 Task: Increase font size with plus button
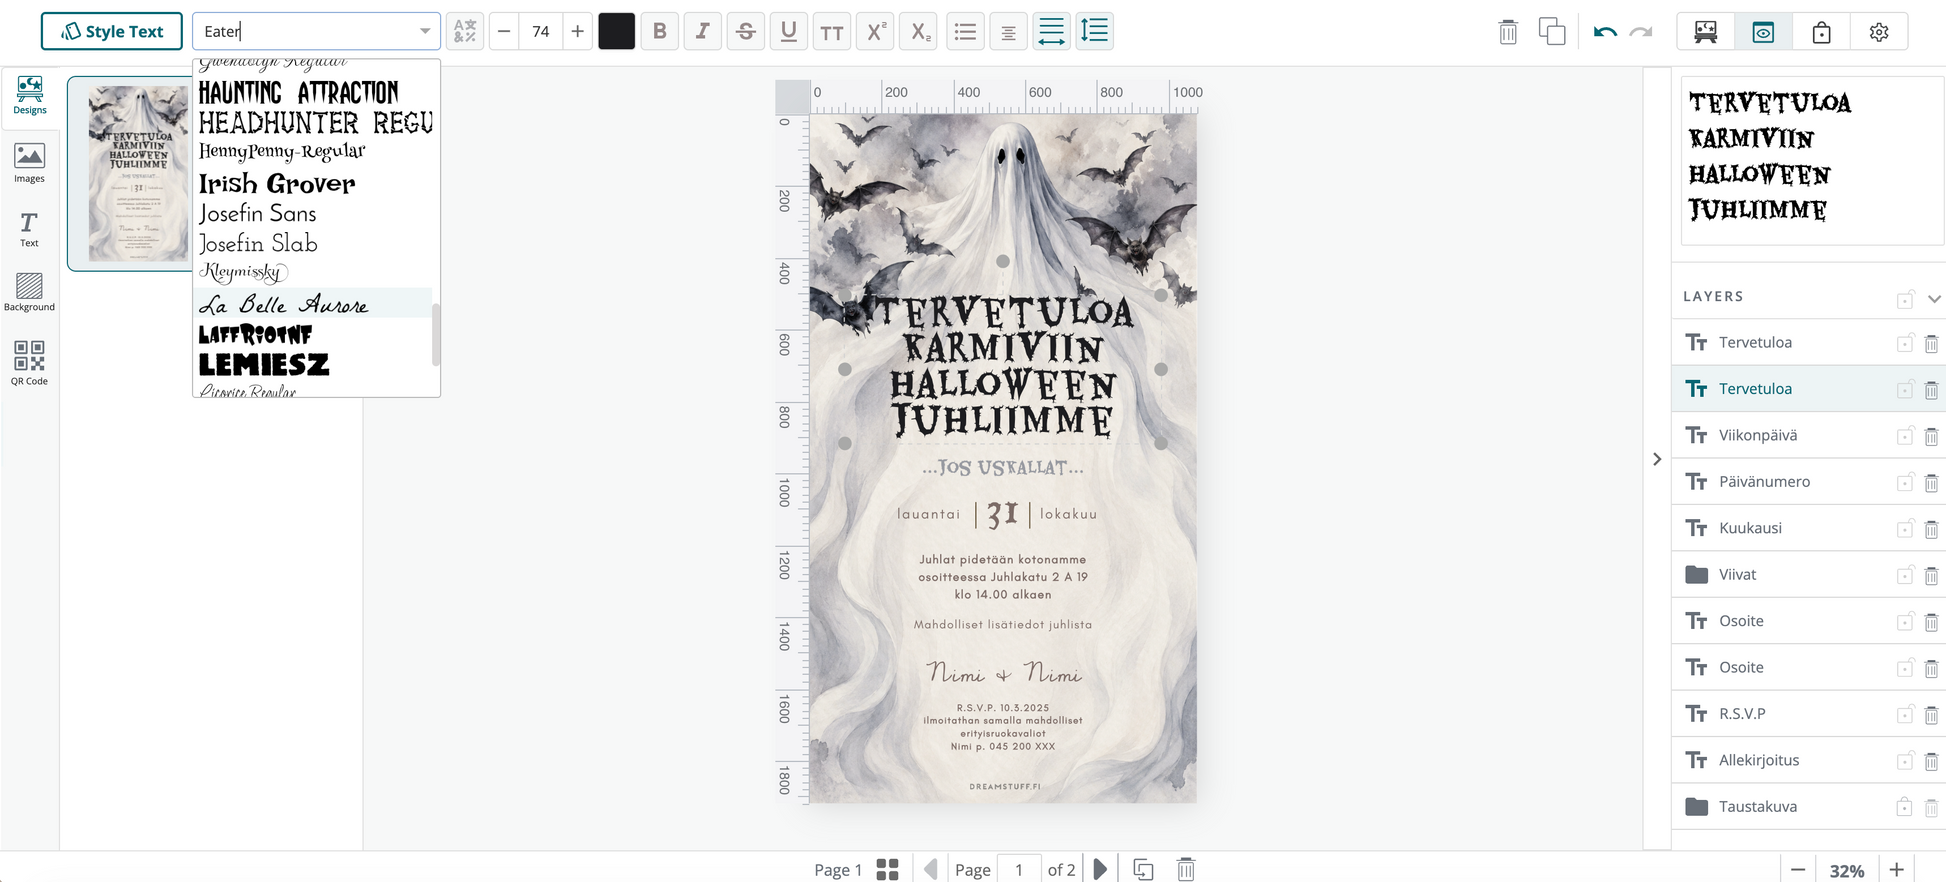tap(577, 31)
